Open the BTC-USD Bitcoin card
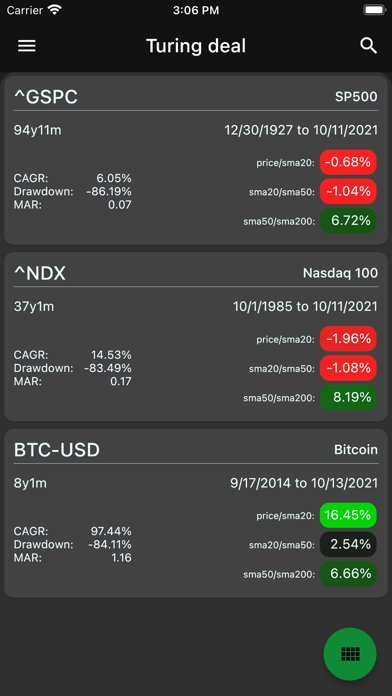Image resolution: width=392 pixels, height=696 pixels. [196, 513]
